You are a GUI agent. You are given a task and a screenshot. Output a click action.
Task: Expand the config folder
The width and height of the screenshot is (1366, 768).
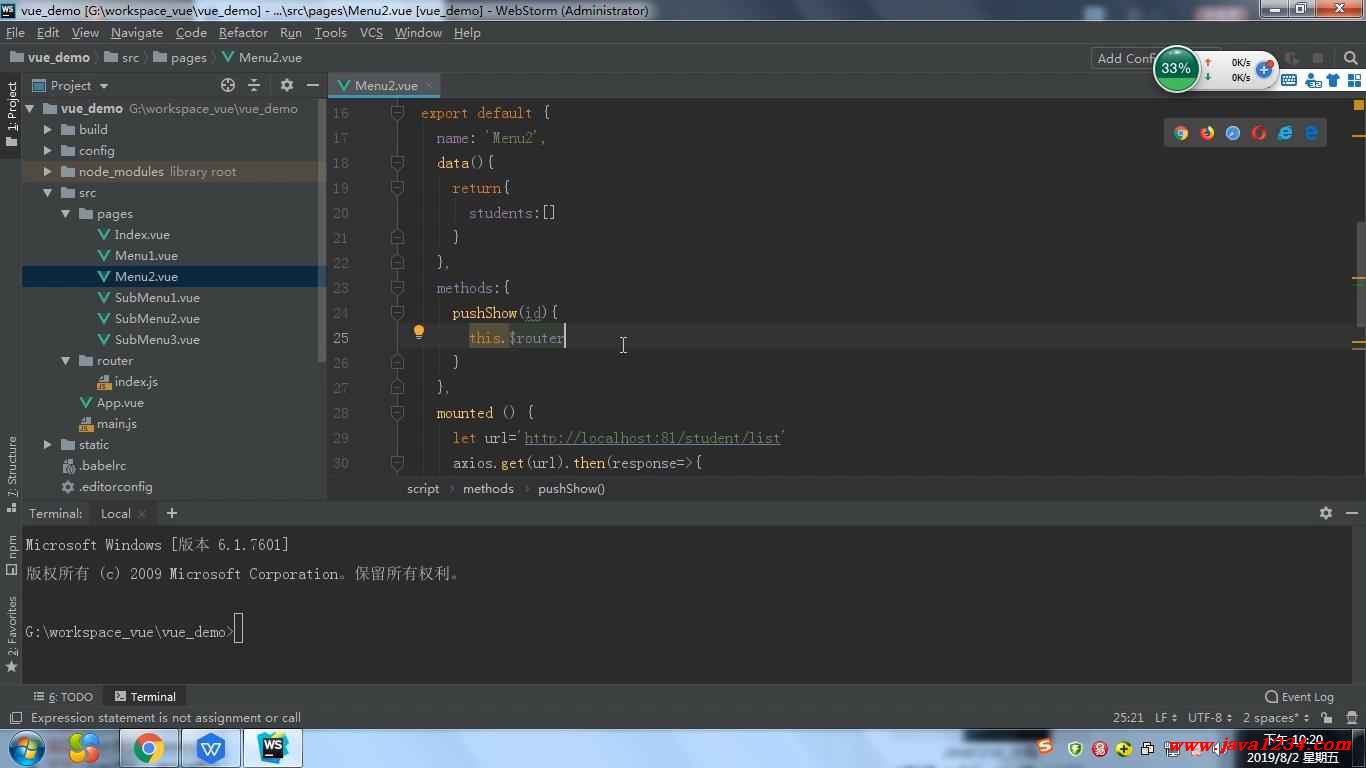click(x=47, y=150)
